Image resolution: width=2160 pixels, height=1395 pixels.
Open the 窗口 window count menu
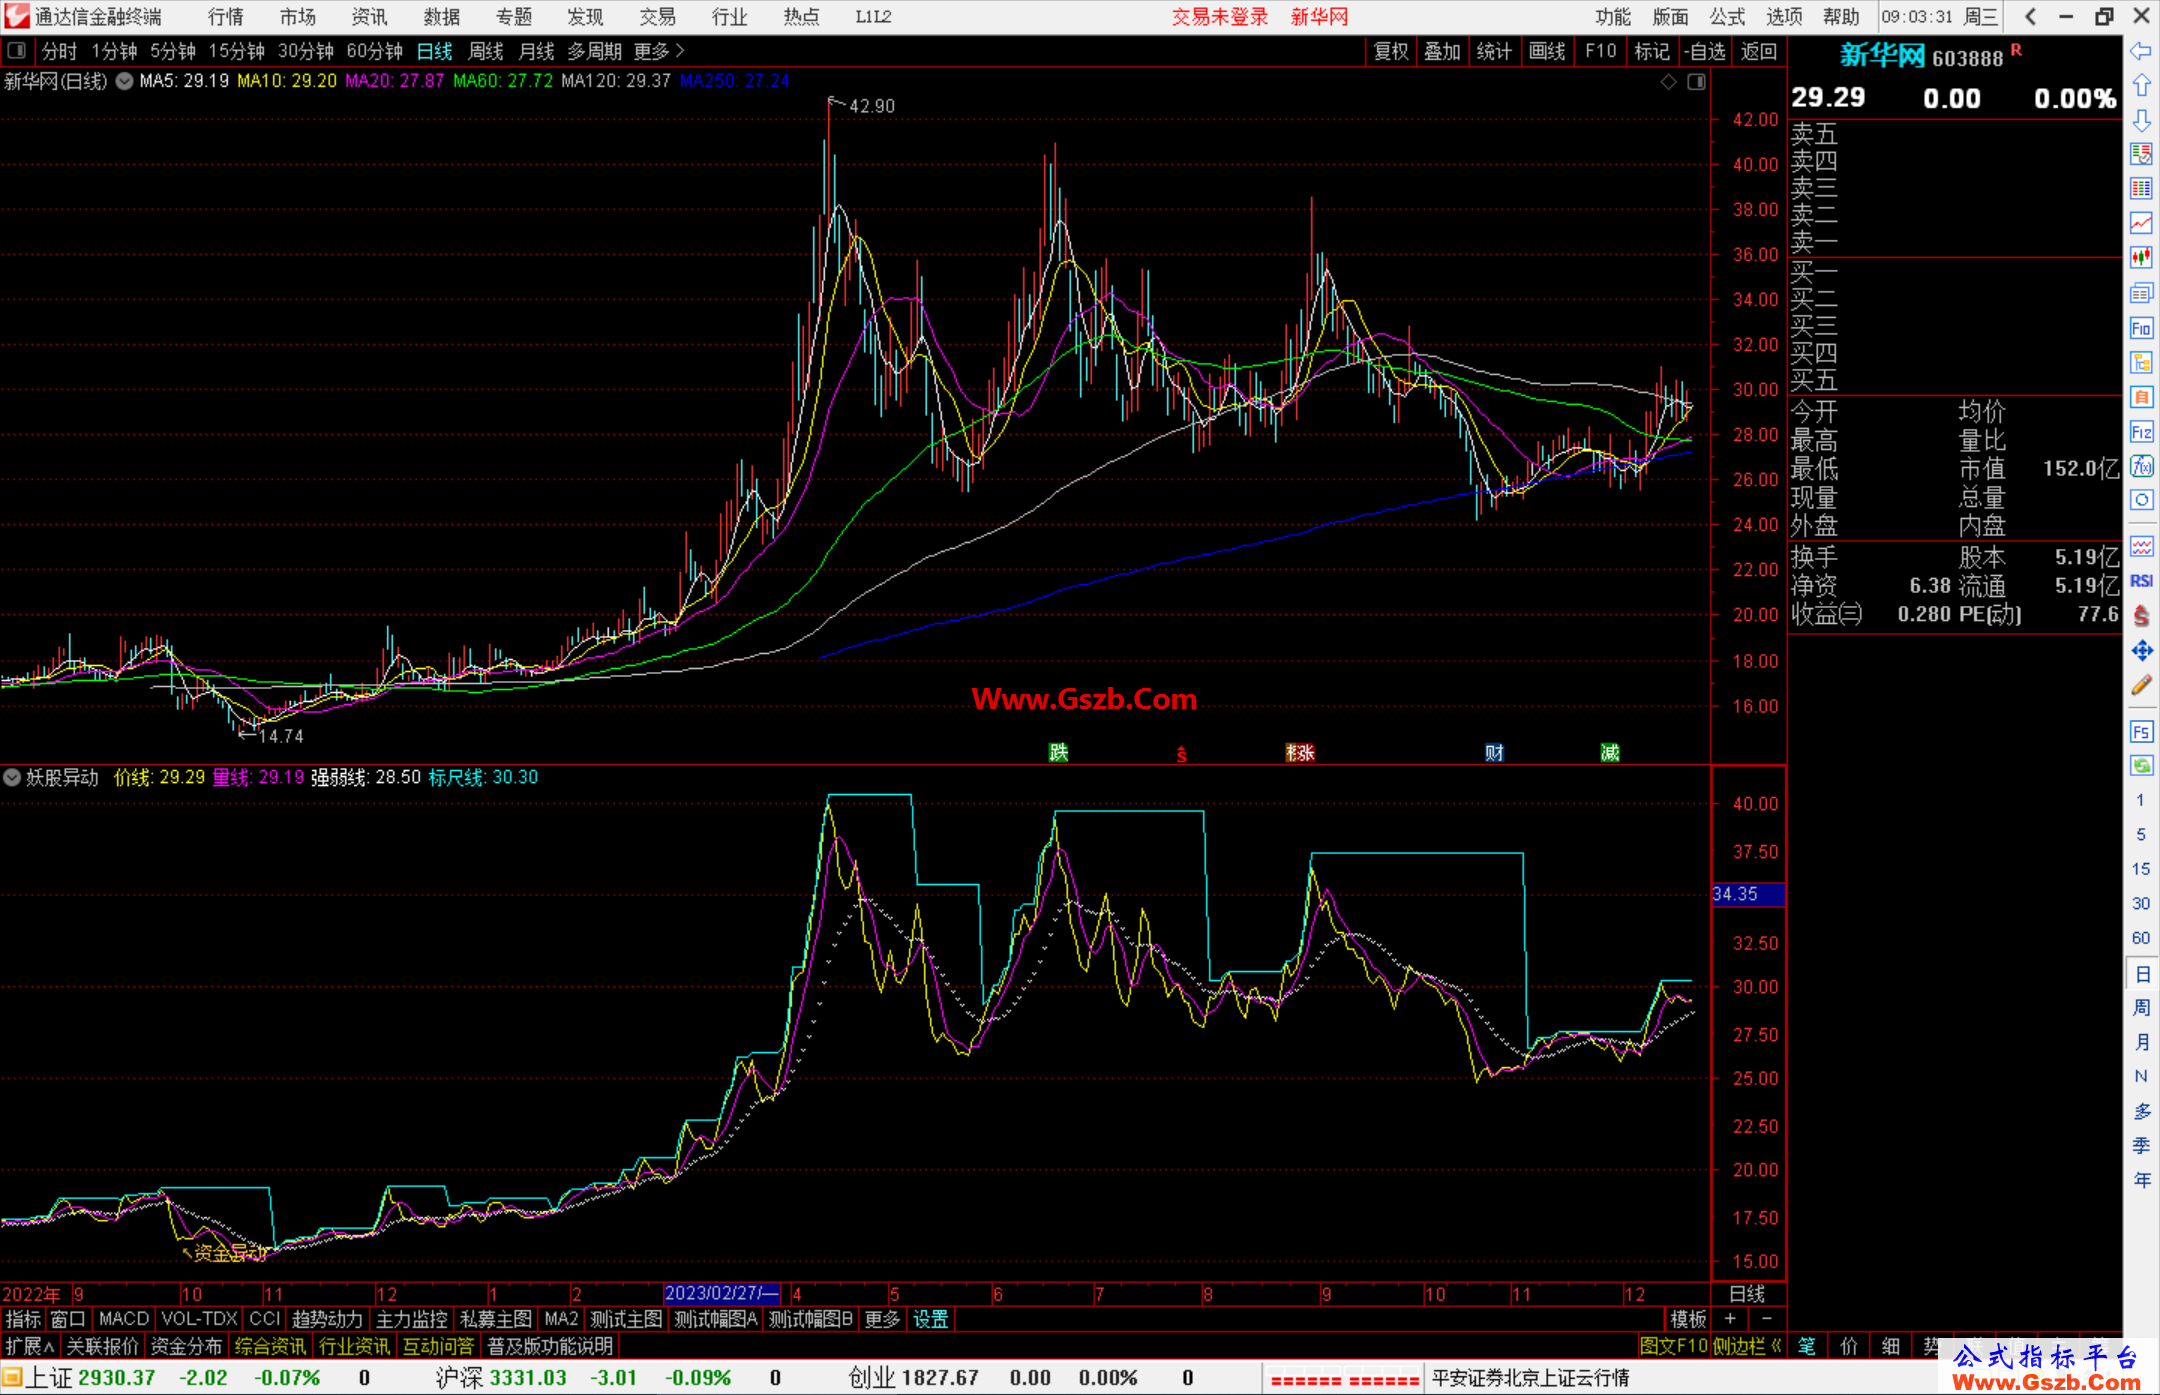(68, 1319)
